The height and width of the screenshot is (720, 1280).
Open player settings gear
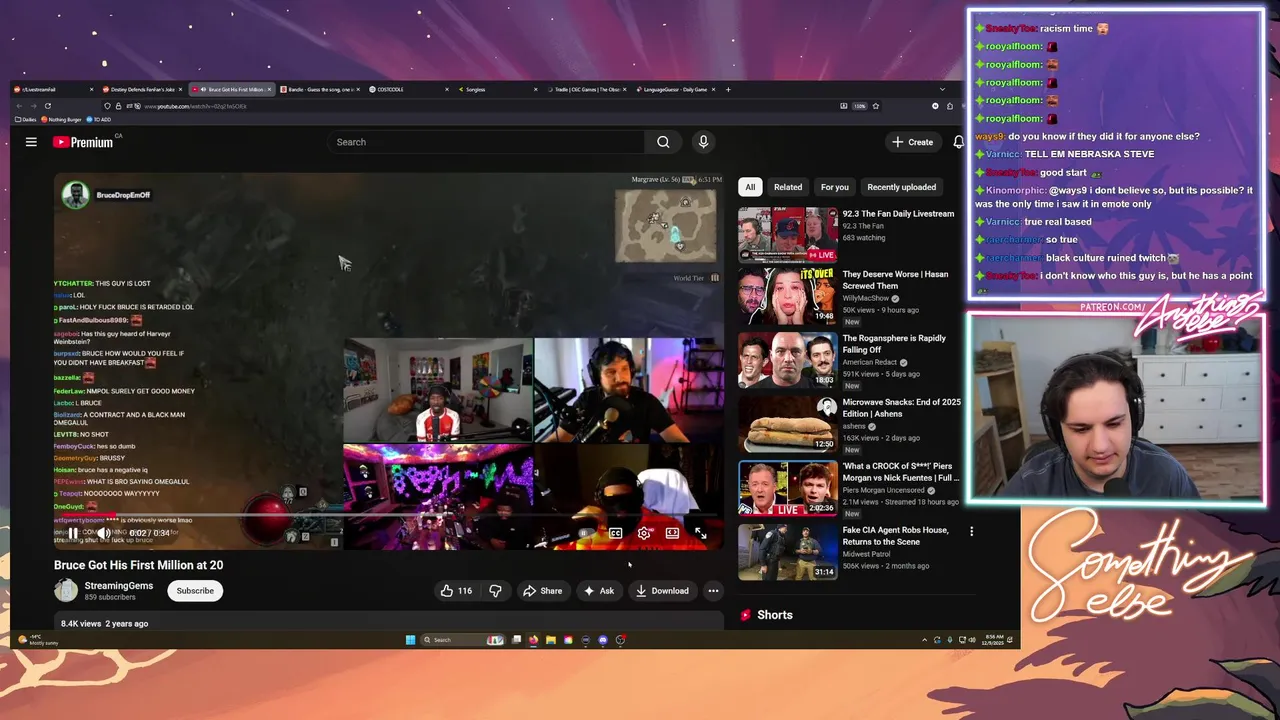coord(644,533)
